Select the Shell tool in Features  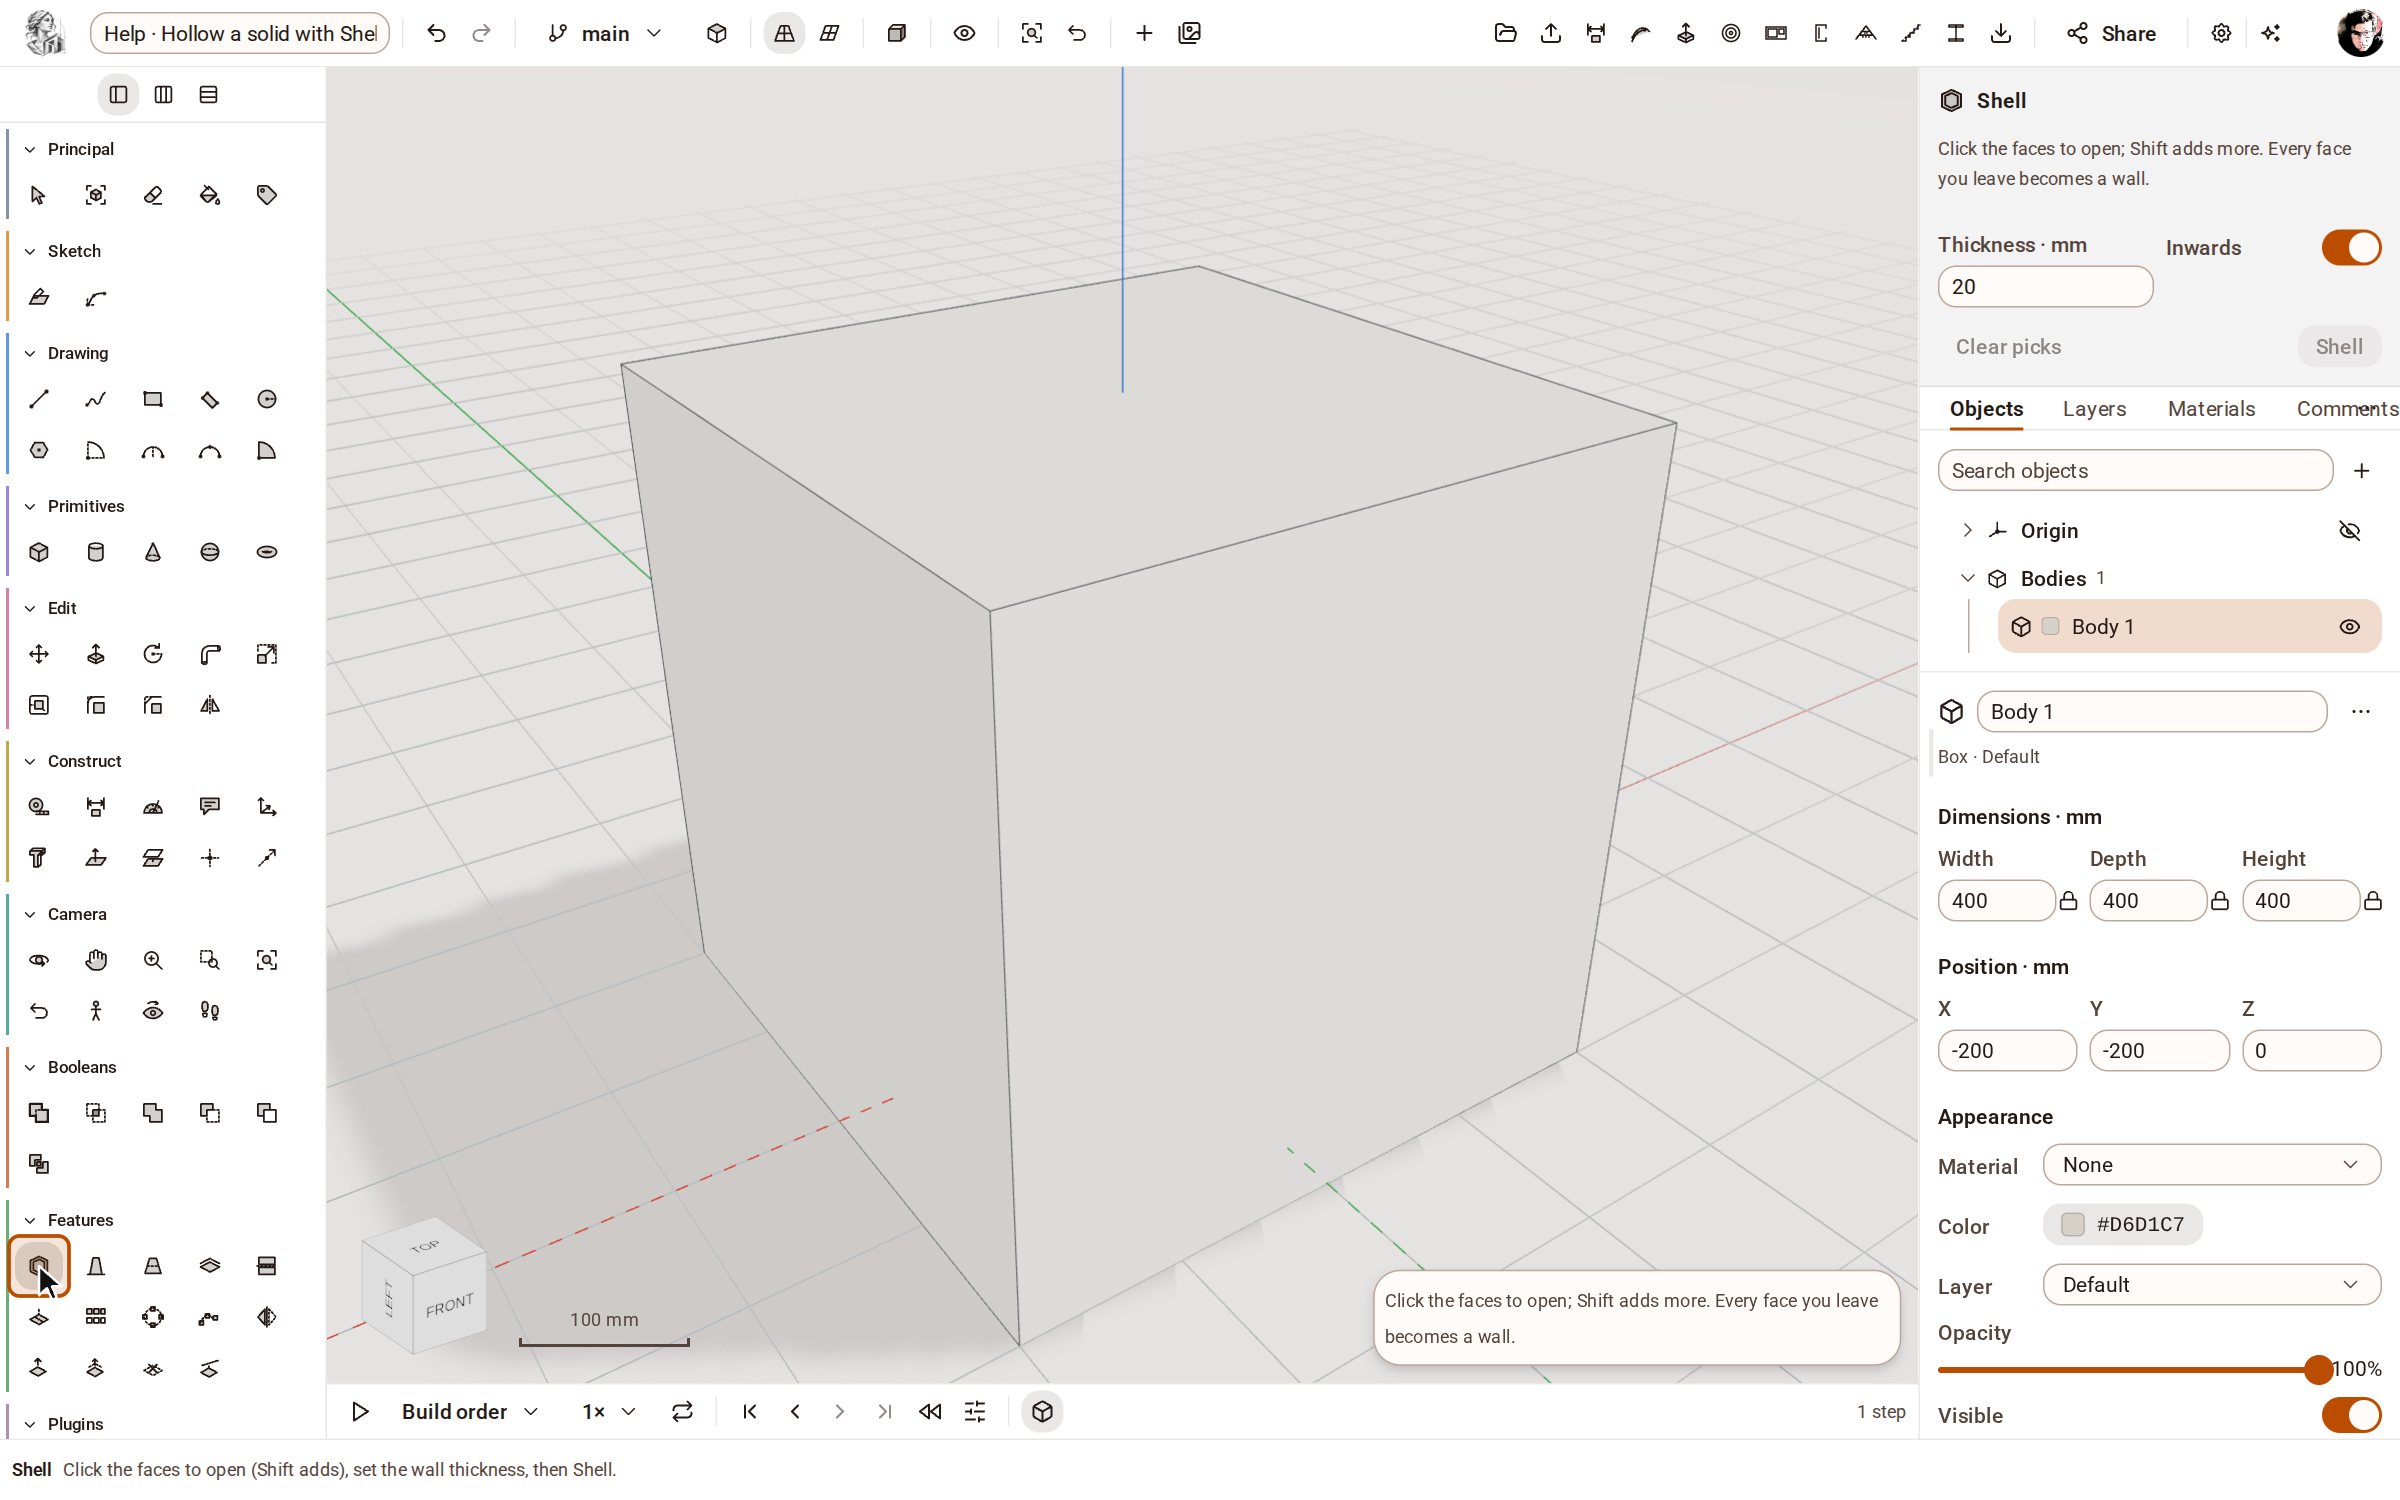pyautogui.click(x=39, y=1266)
